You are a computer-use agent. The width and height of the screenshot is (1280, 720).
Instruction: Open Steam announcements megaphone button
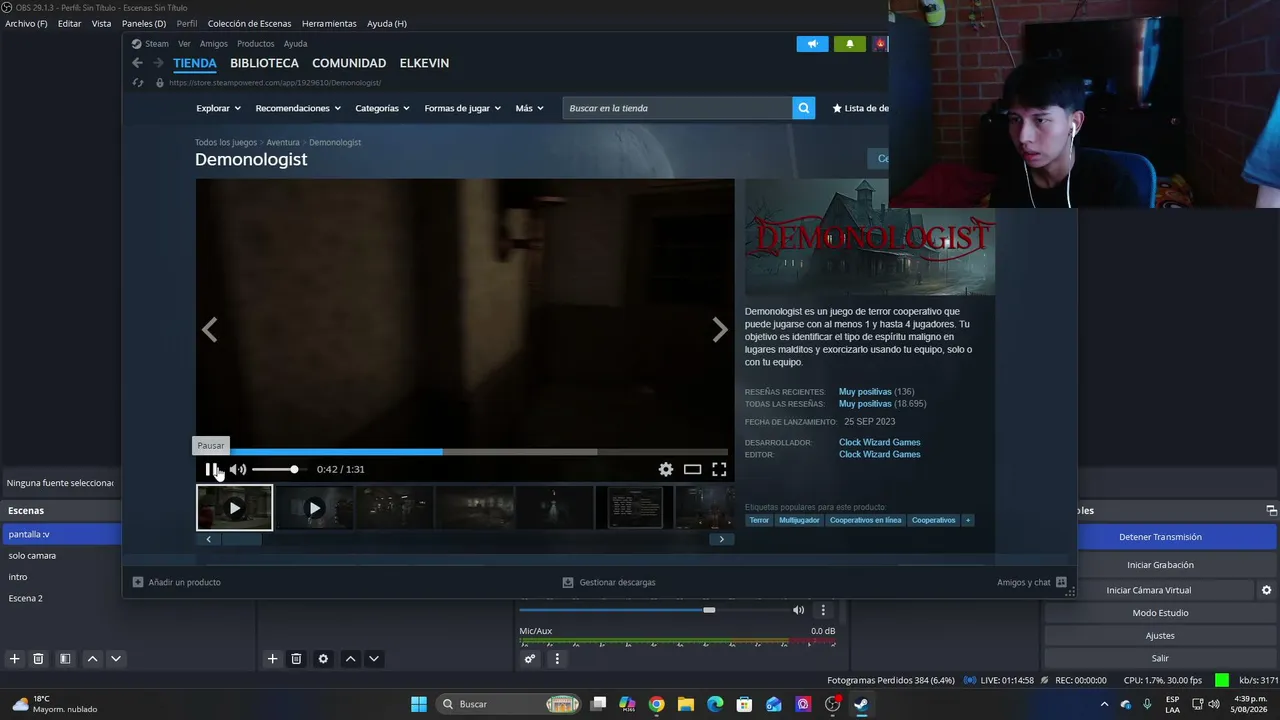click(812, 44)
